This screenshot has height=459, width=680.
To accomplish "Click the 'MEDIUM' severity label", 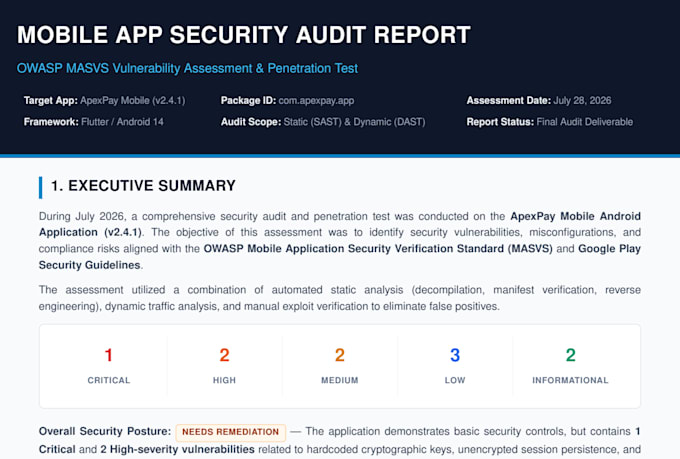I will [340, 380].
